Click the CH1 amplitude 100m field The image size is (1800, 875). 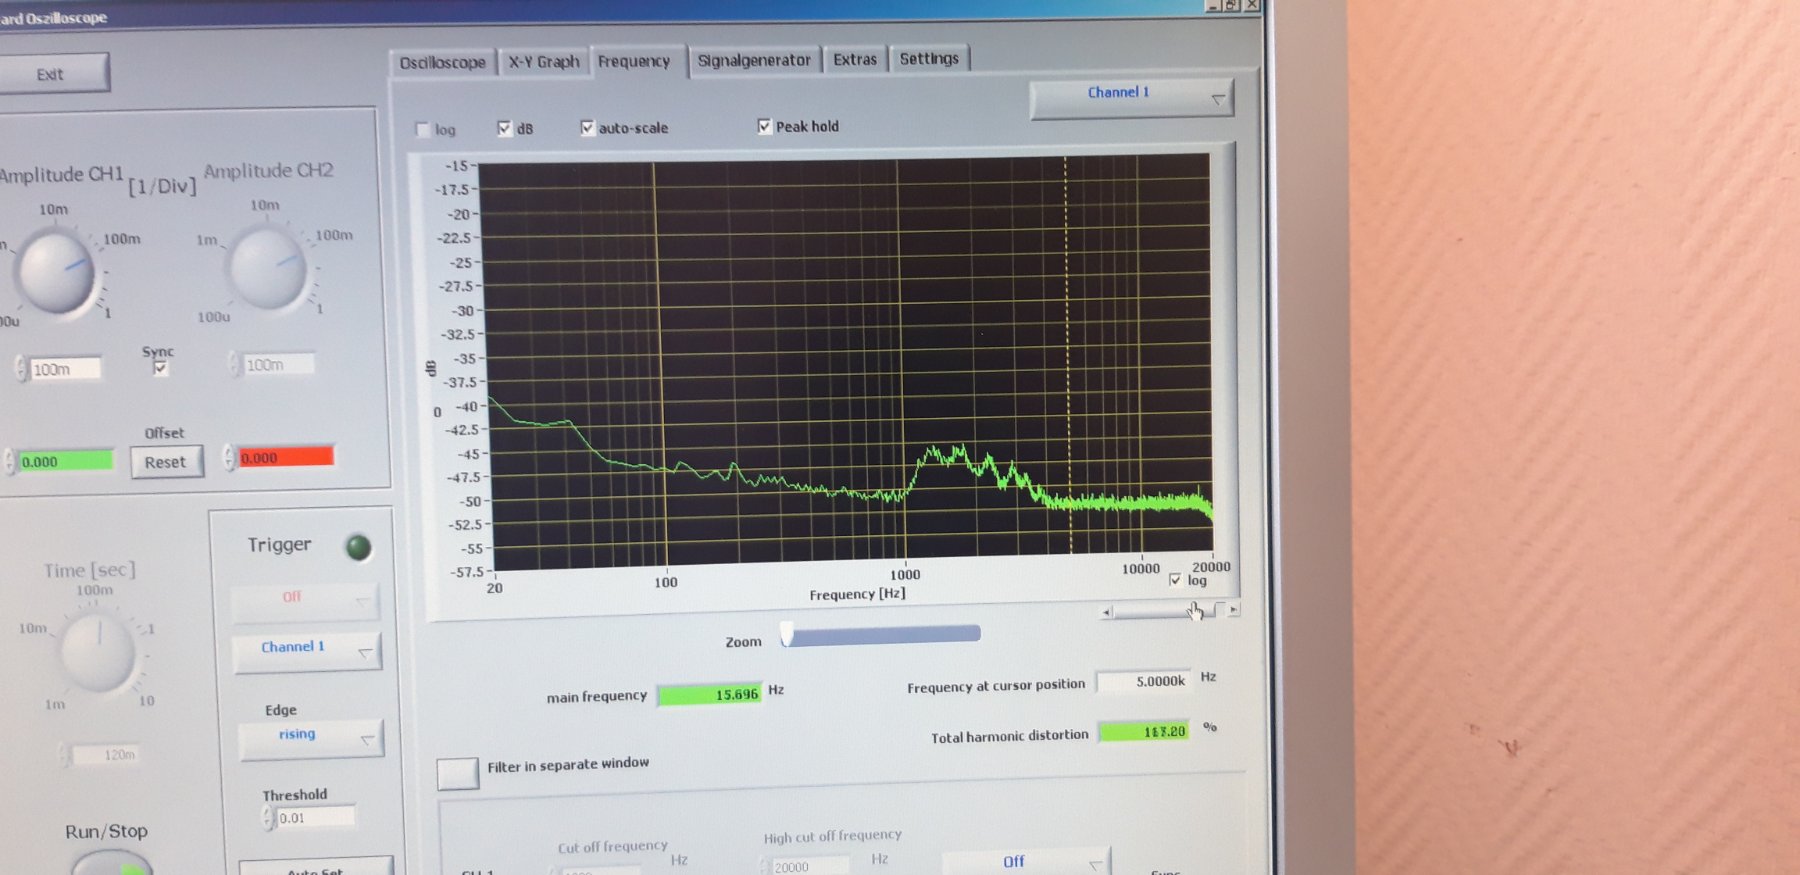(65, 369)
